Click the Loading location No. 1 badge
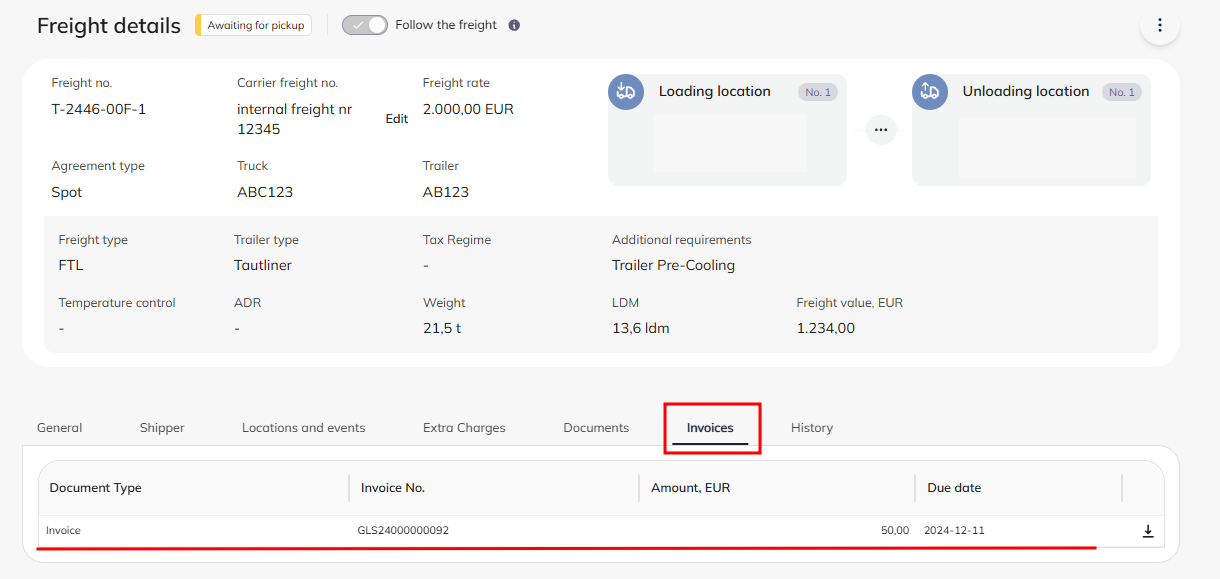 pyautogui.click(x=818, y=92)
